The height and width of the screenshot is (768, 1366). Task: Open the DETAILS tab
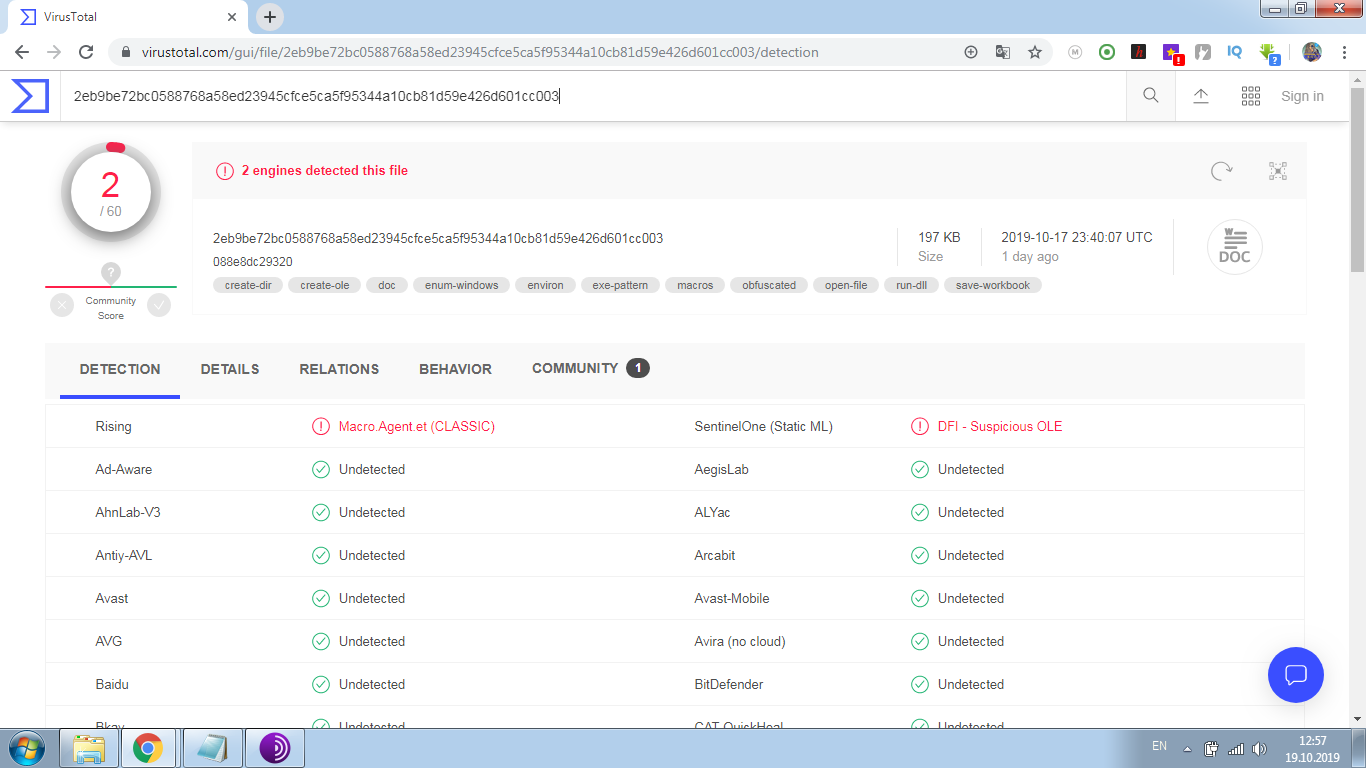click(x=230, y=369)
